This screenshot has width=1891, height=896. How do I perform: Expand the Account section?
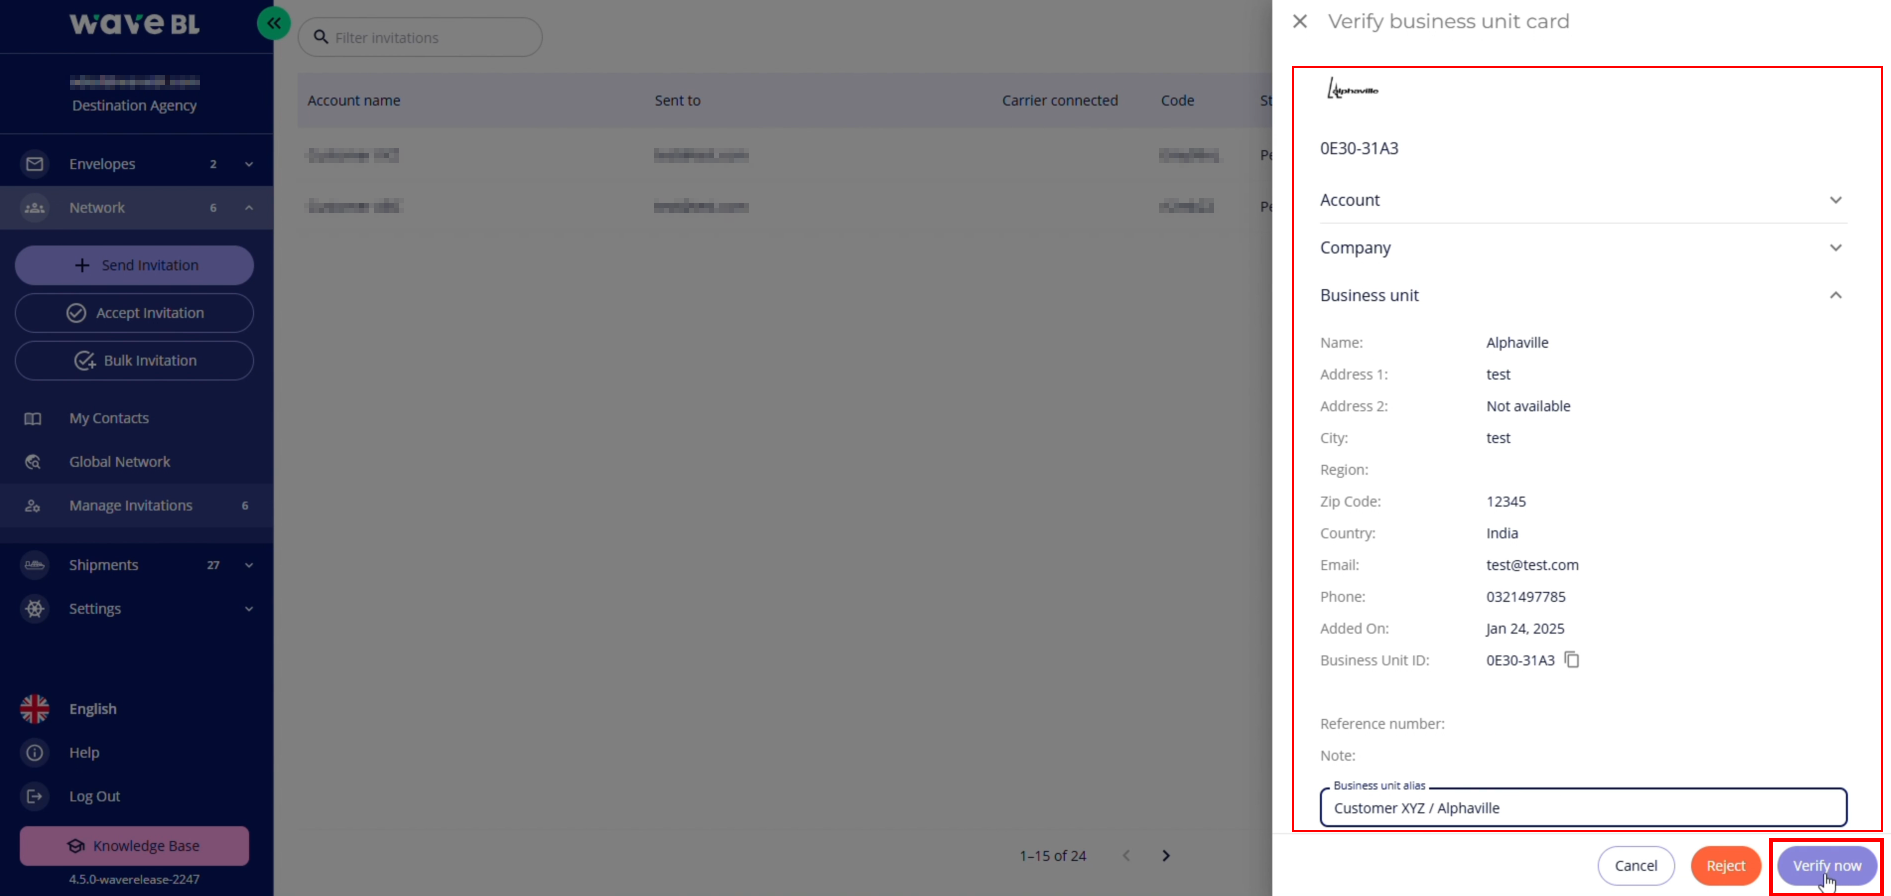point(1583,200)
